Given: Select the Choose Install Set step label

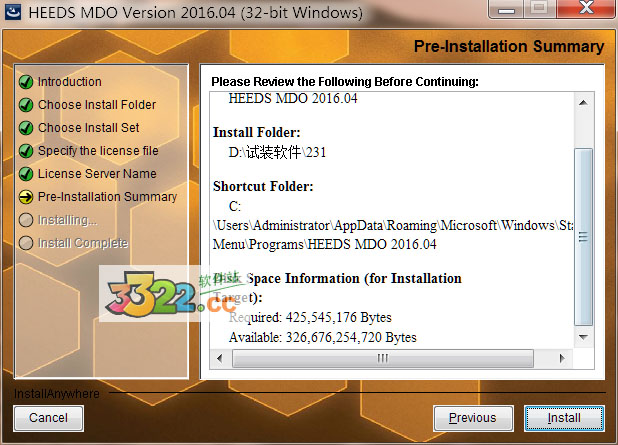Looking at the screenshot, I should pyautogui.click(x=89, y=127).
